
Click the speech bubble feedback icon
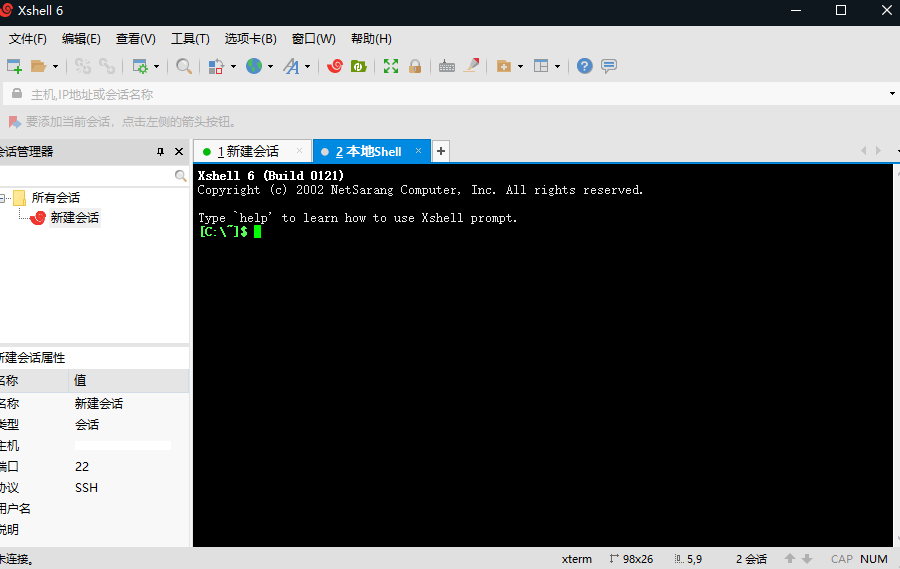(609, 66)
